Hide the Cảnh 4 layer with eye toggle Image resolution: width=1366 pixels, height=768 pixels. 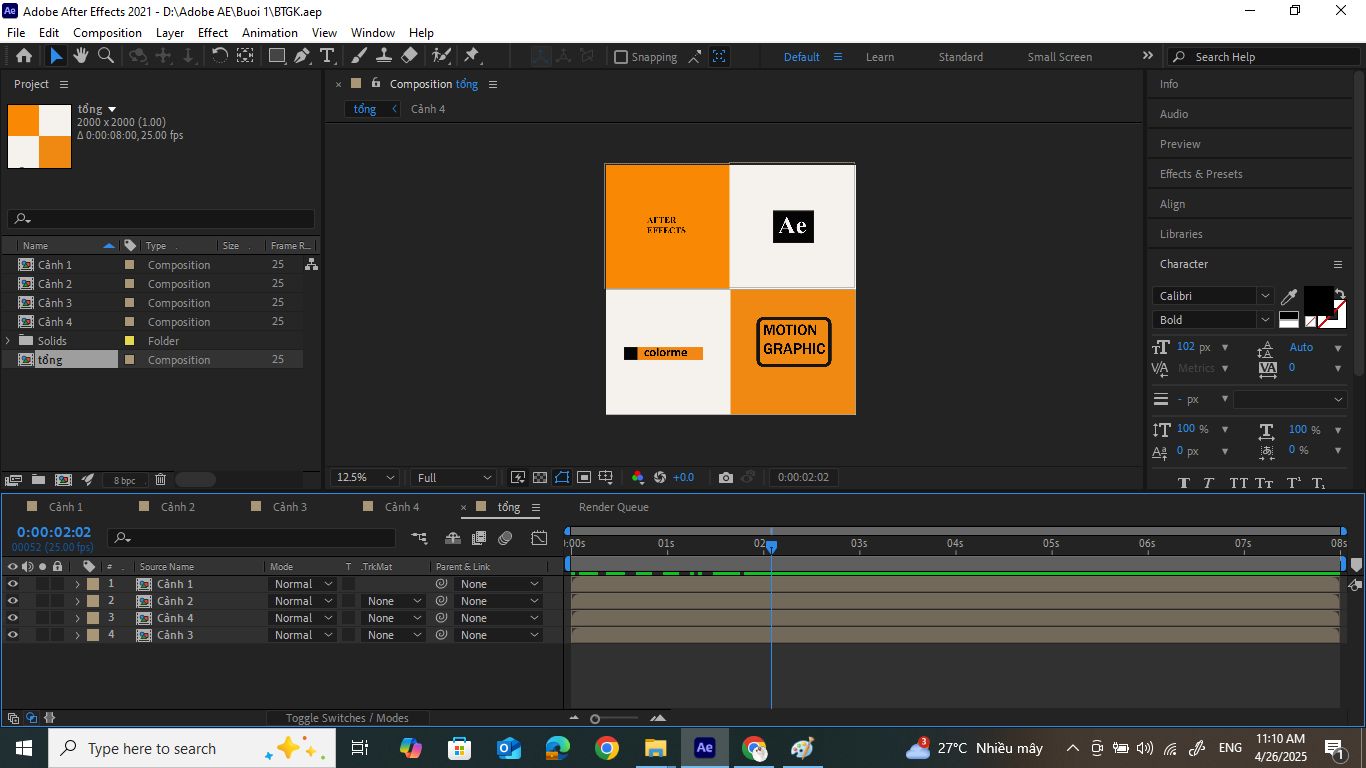tap(13, 618)
